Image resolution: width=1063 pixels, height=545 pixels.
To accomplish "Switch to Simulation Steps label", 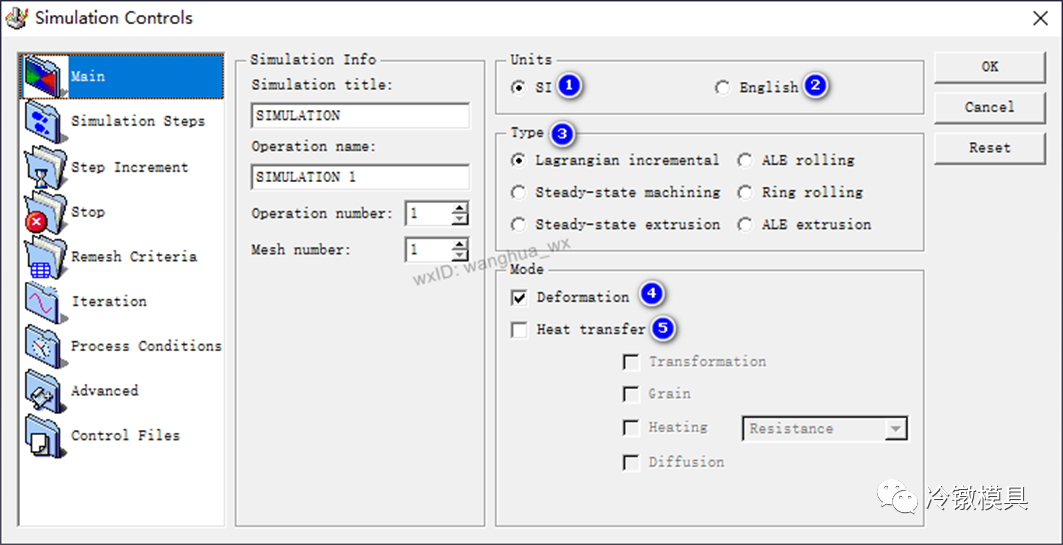I will [x=138, y=121].
